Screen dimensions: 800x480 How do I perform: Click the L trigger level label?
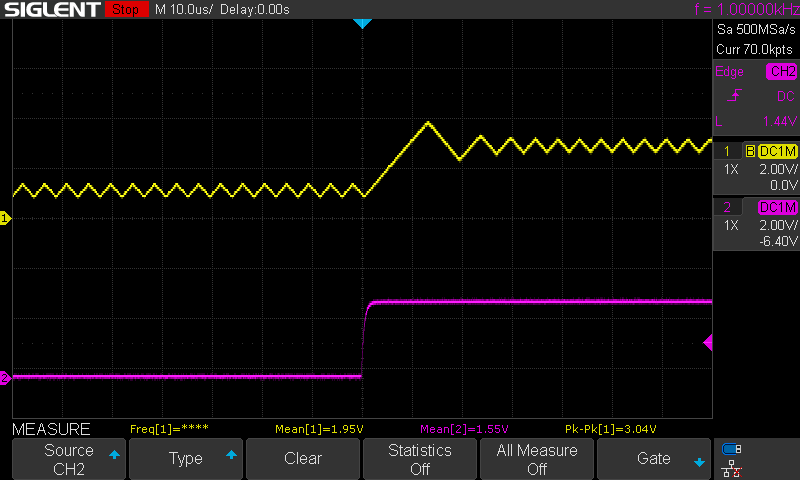pos(719,121)
